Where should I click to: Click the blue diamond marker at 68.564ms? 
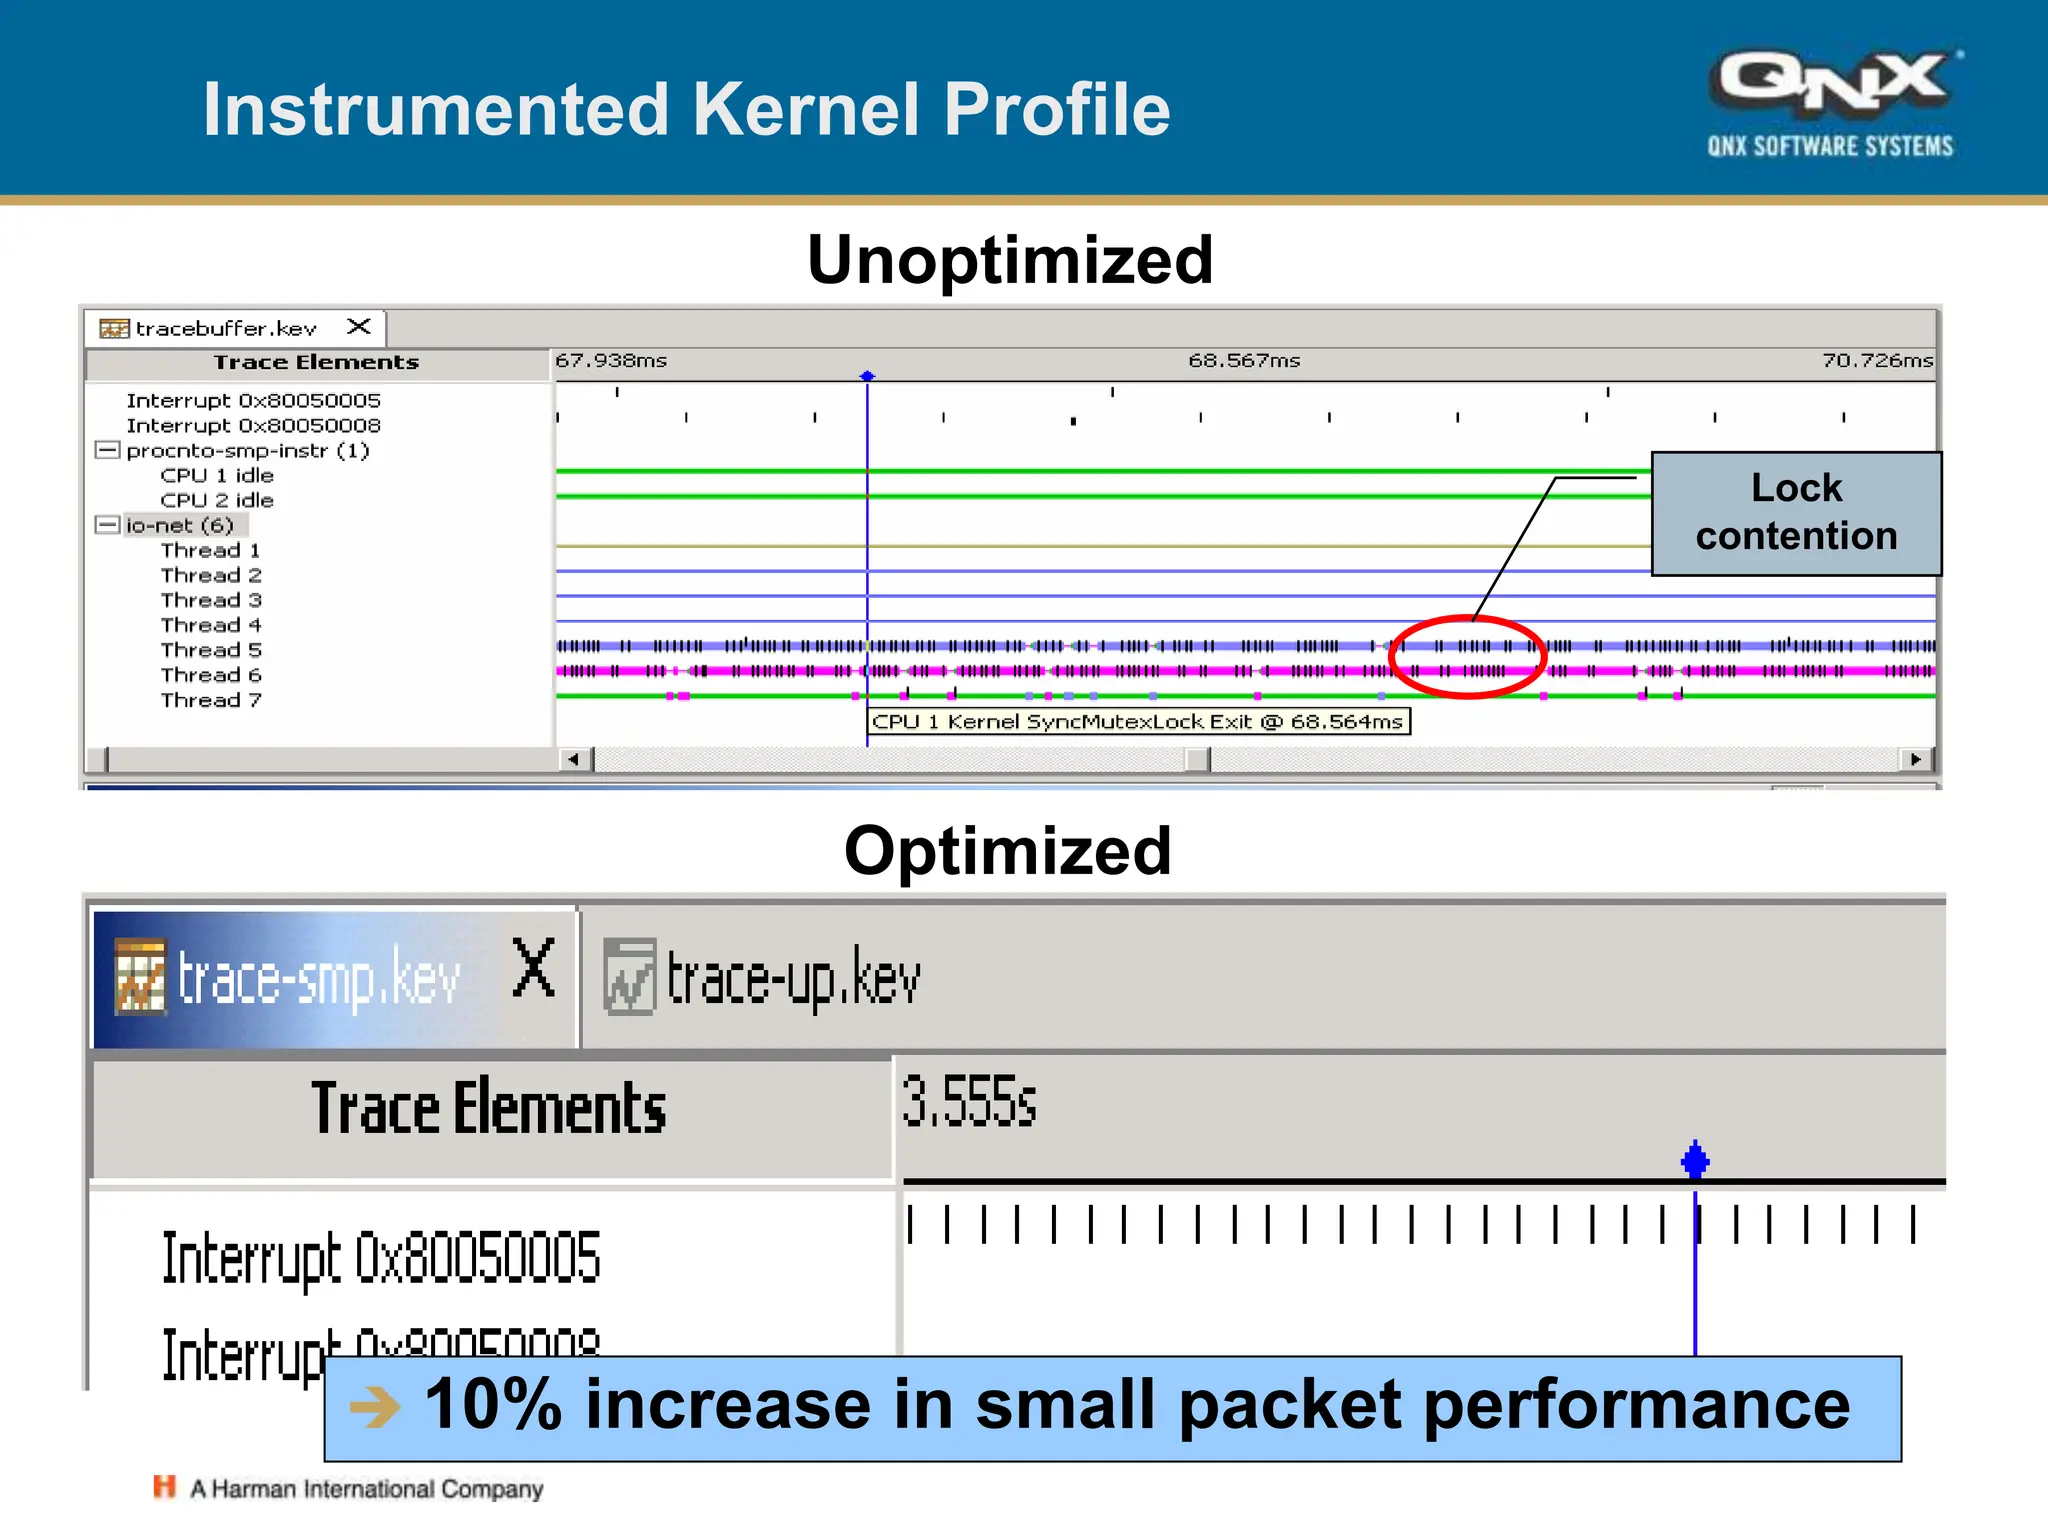point(867,376)
